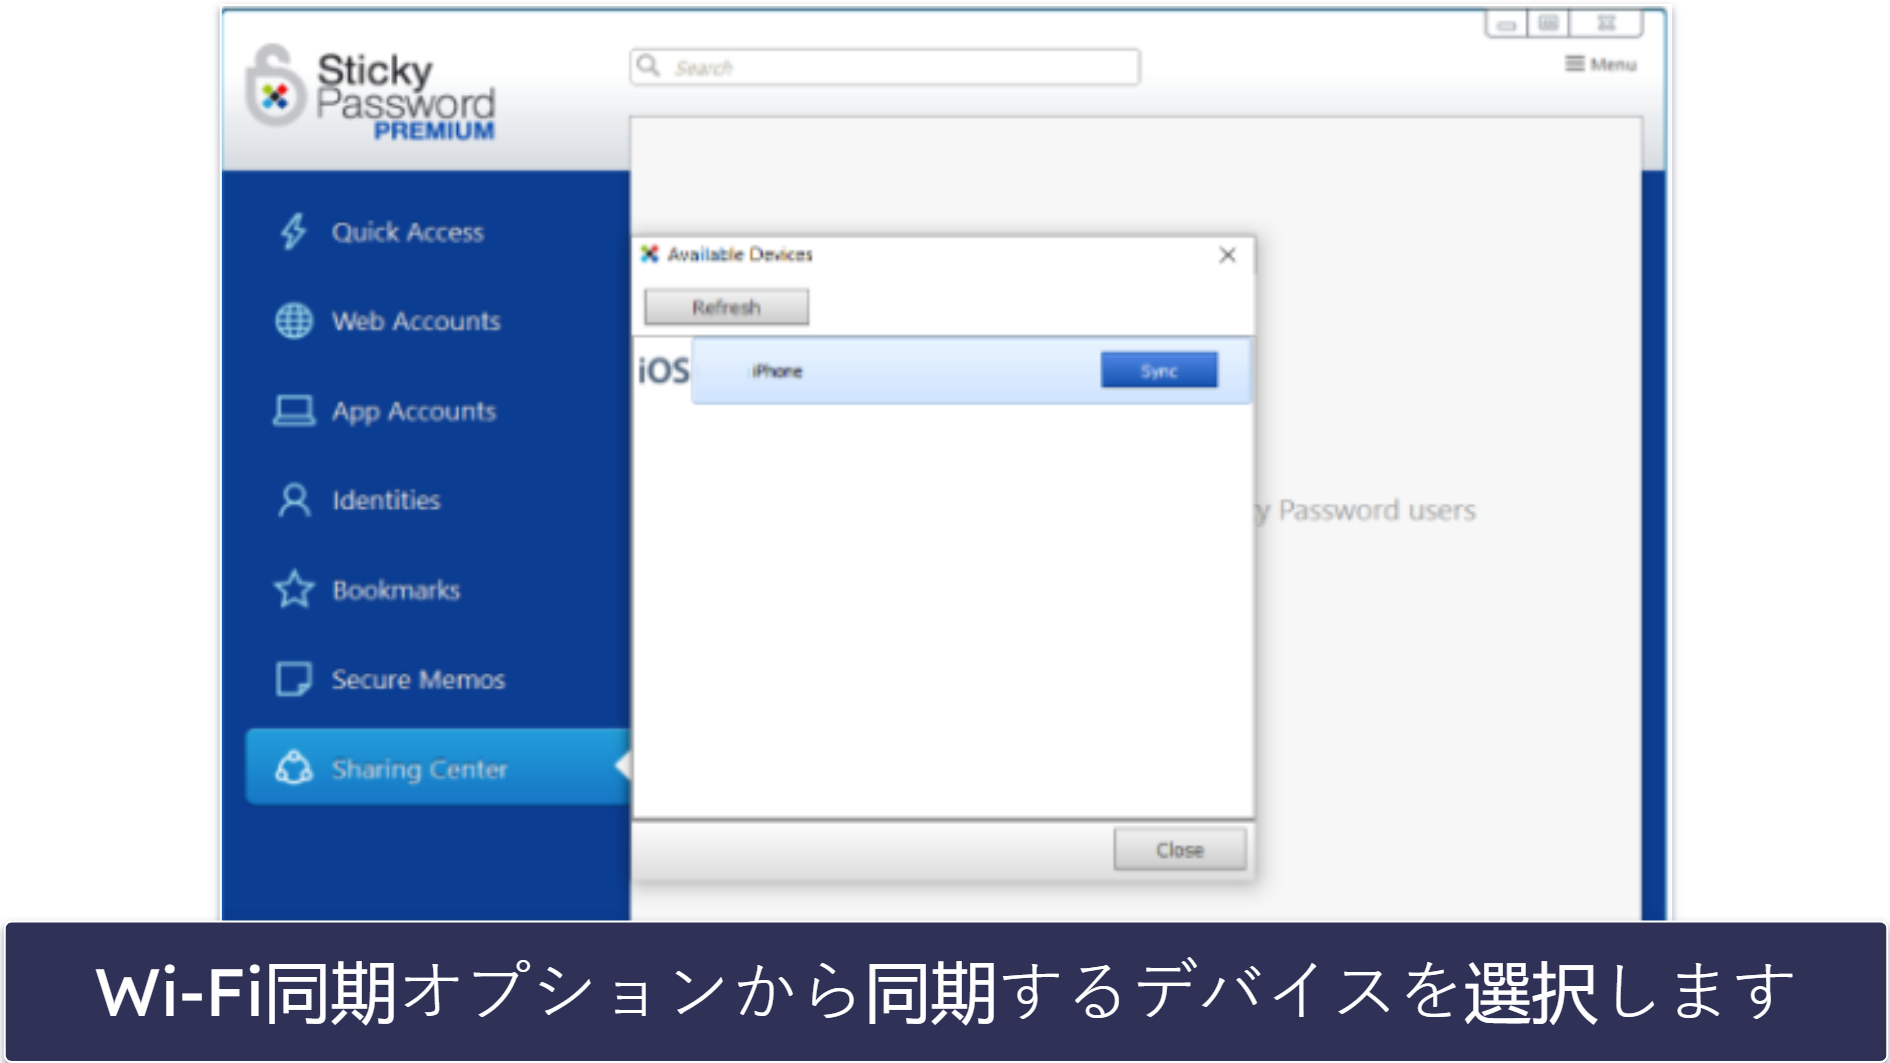
Task: Click the Quick Access lightning icon
Action: pos(293,232)
